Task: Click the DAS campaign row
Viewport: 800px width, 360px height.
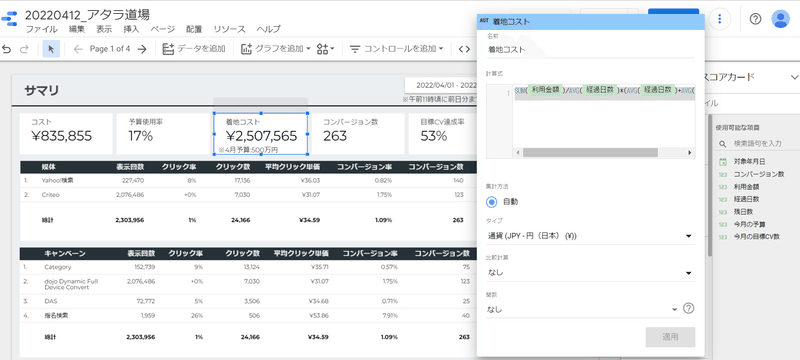Action: [248, 301]
